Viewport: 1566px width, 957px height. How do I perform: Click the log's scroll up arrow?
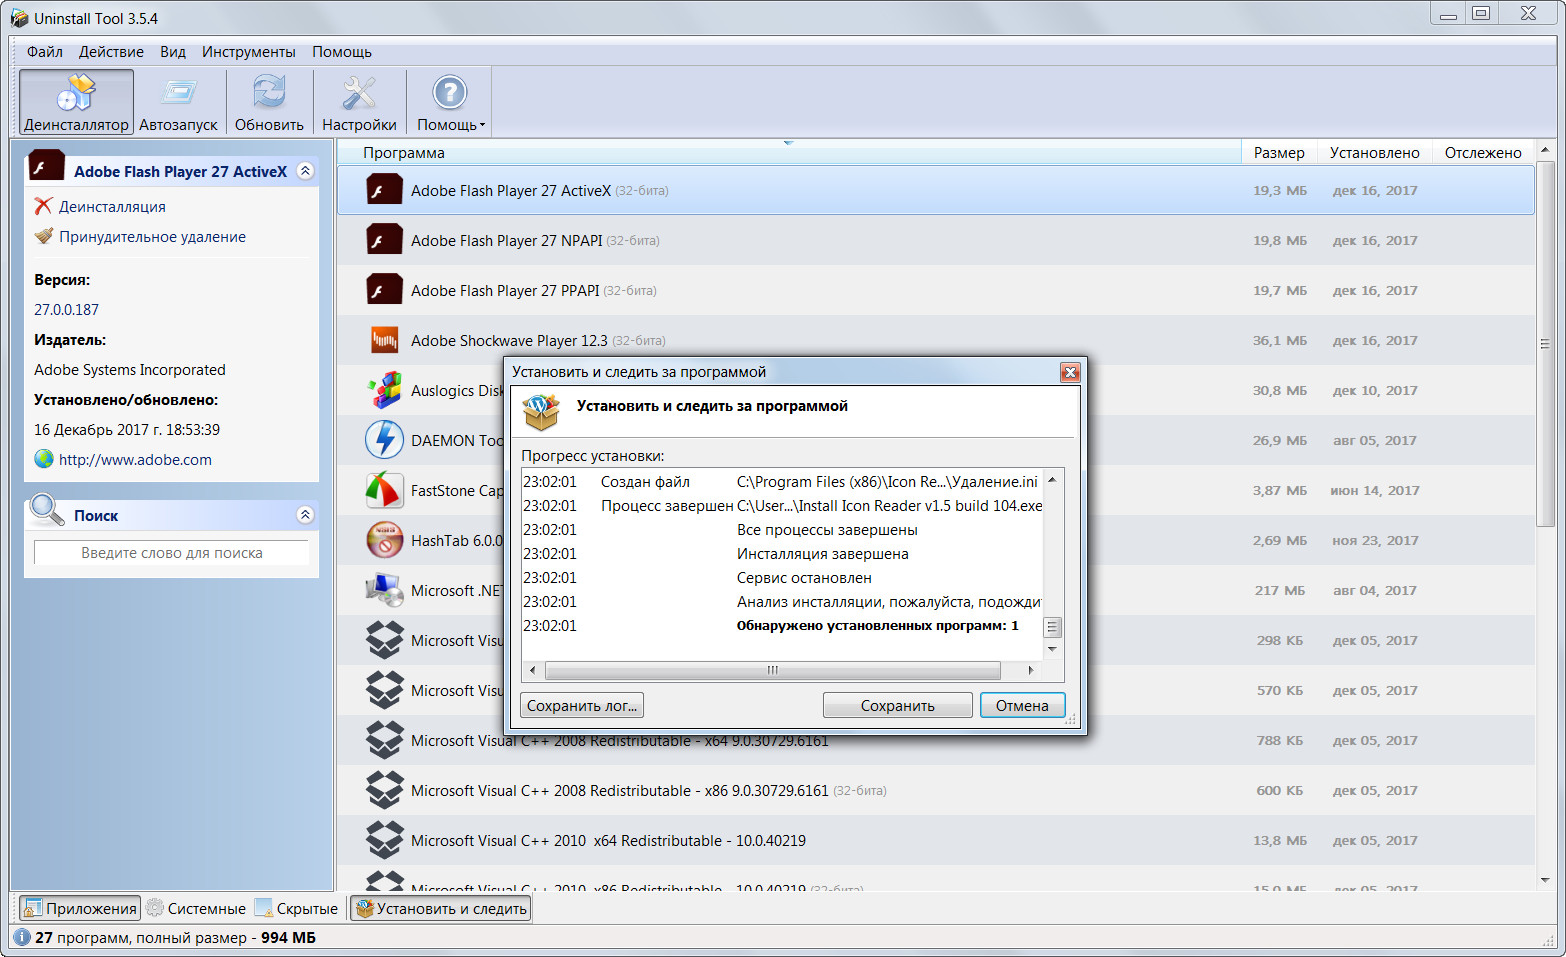1052,480
